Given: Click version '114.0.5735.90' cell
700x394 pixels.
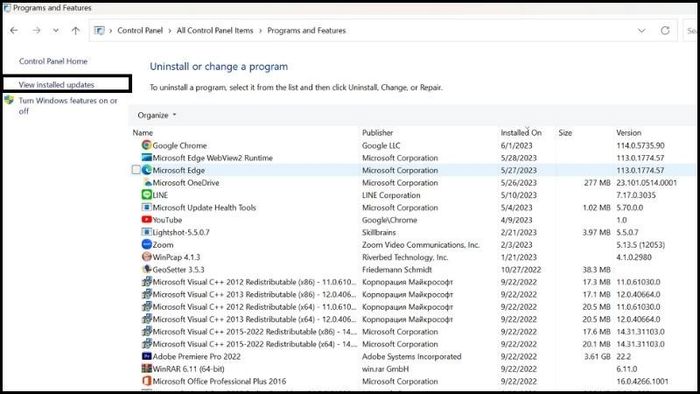Looking at the screenshot, I should click(x=641, y=145).
